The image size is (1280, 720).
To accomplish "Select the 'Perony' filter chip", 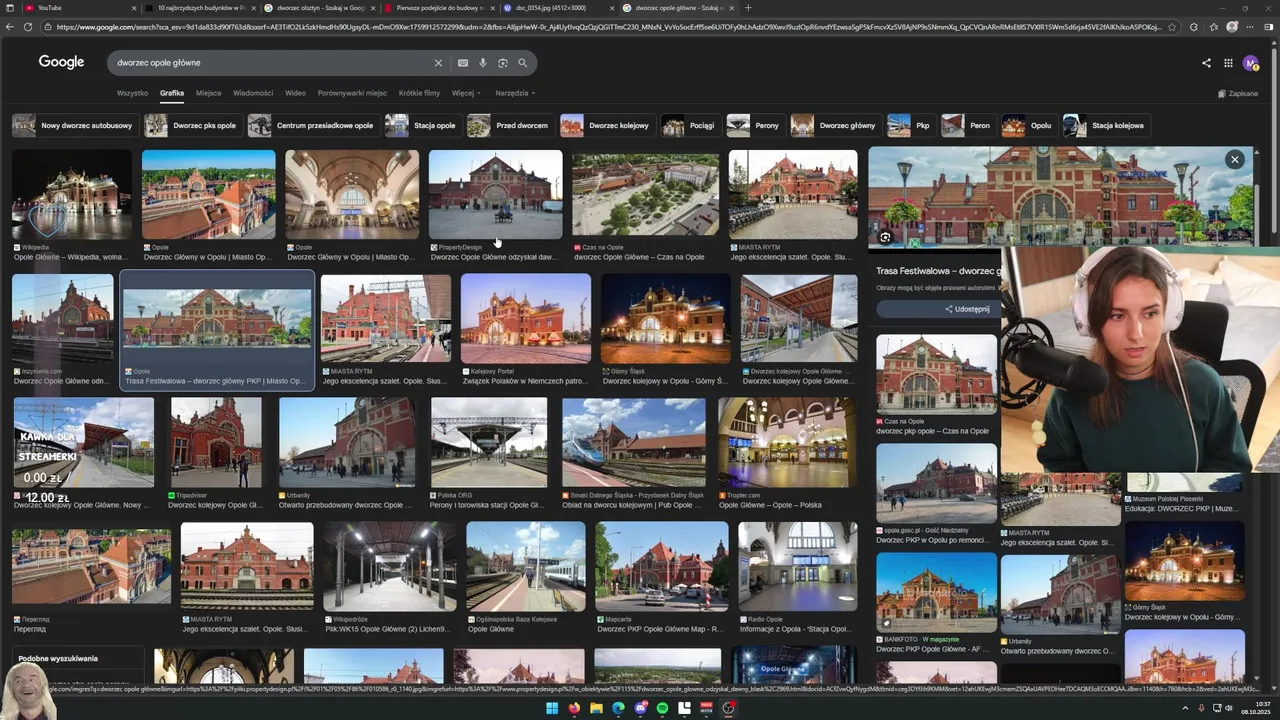I will pos(754,125).
